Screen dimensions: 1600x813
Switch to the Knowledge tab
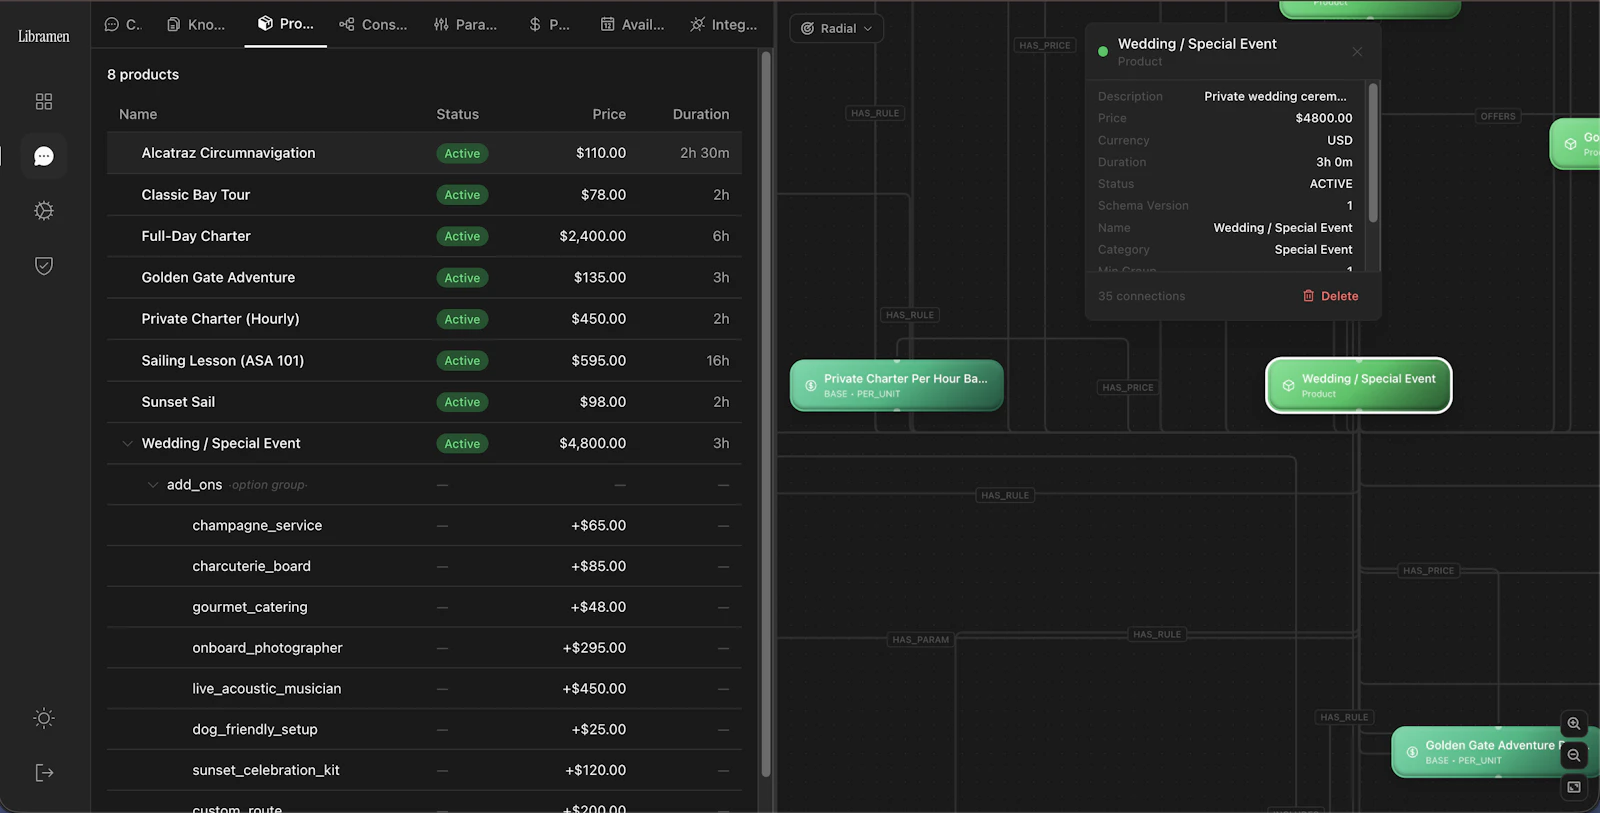pos(196,24)
